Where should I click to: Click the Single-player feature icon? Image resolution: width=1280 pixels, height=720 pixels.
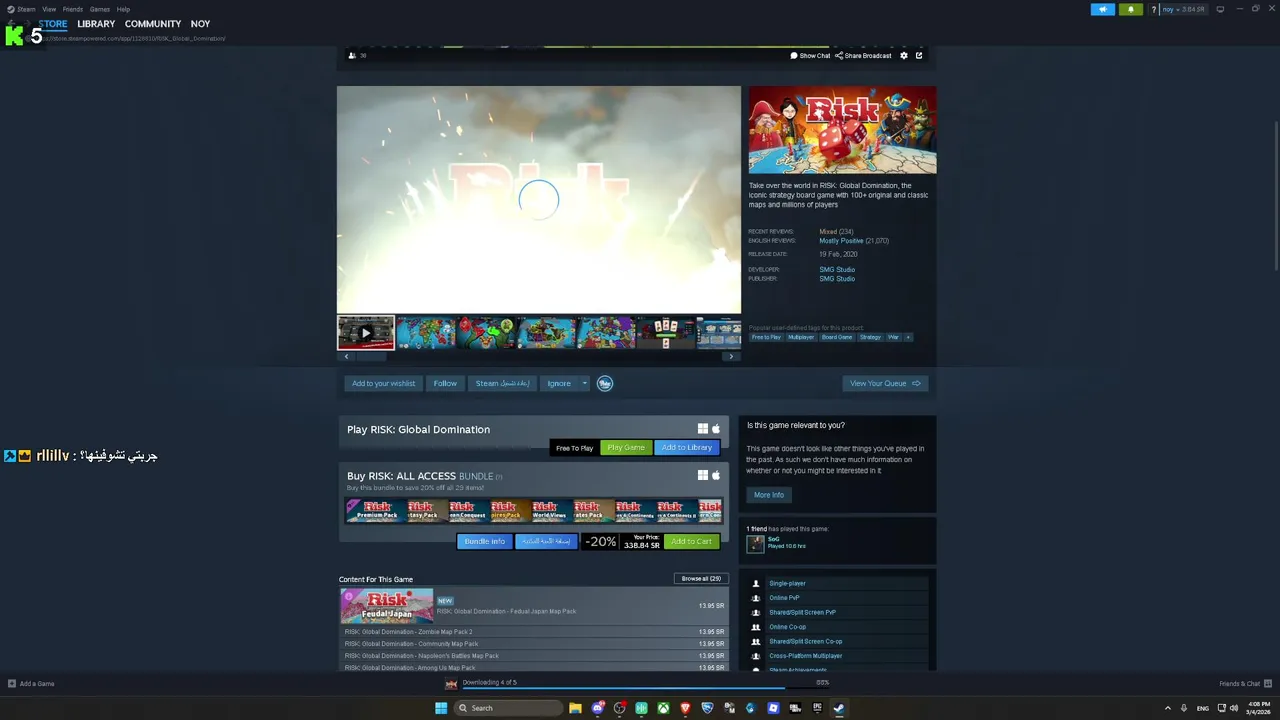click(756, 583)
